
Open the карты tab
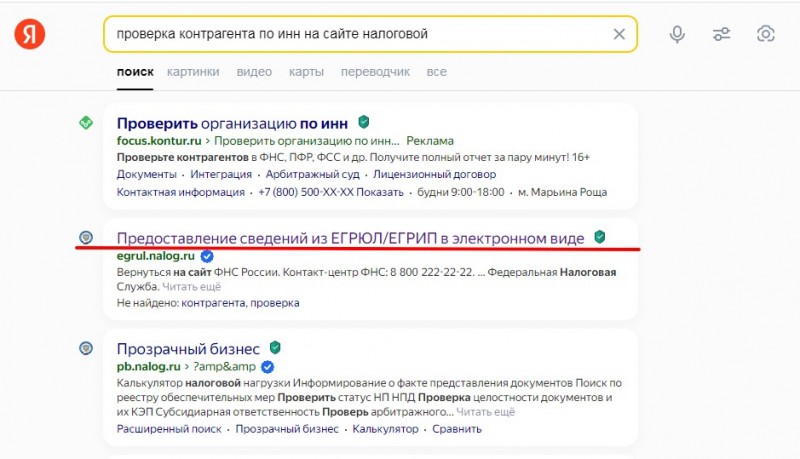tap(306, 72)
